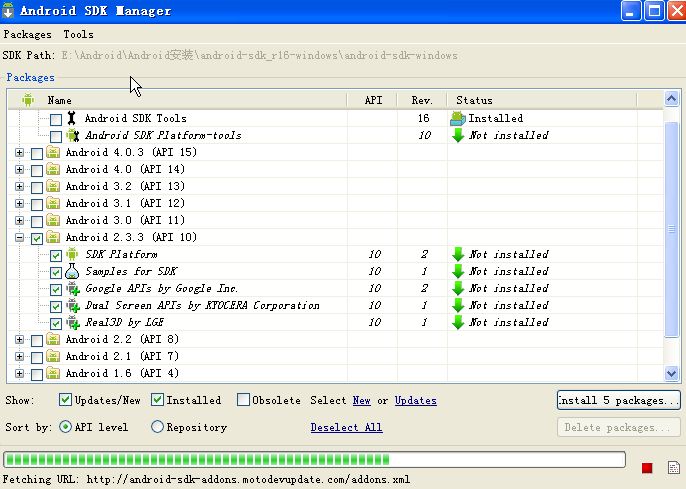Uncheck the Google APIs by Google Inc. checkbox
Viewport: 686px width, 489px height.
click(56, 290)
